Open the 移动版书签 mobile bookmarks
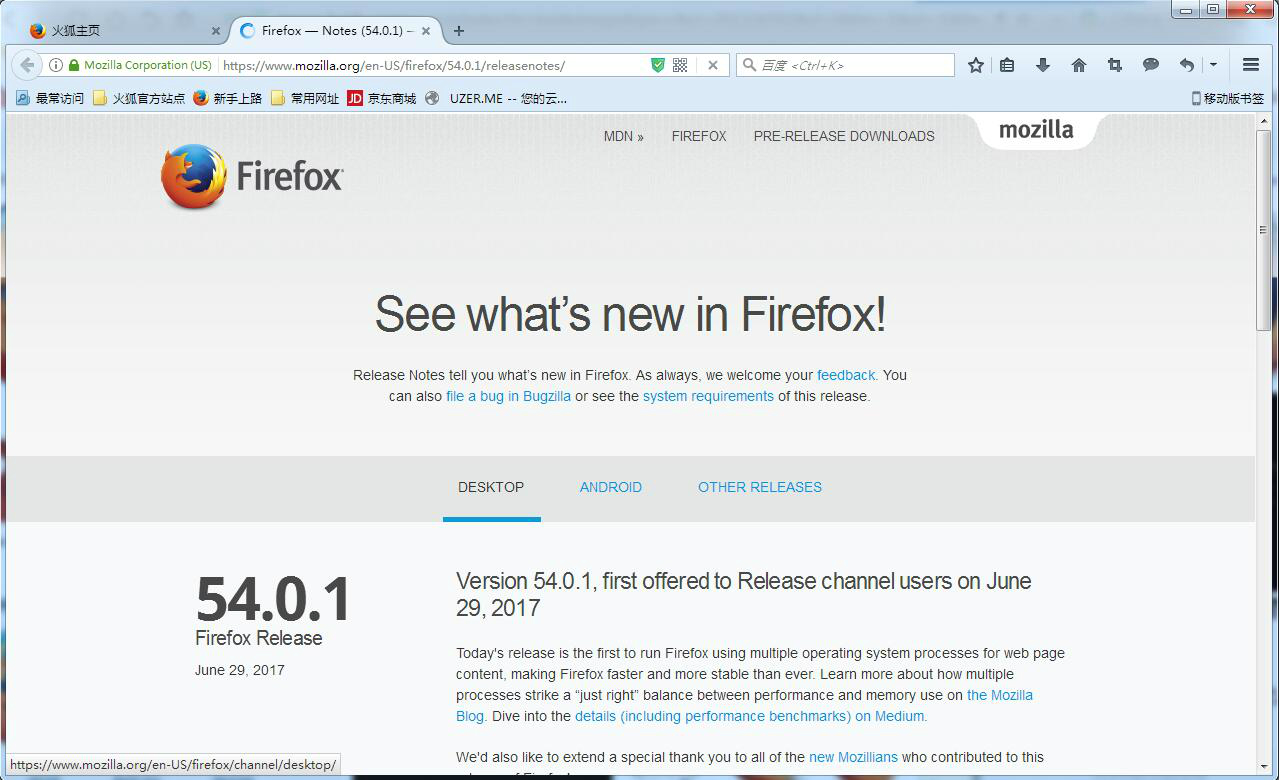This screenshot has width=1279, height=780. (x=1227, y=98)
